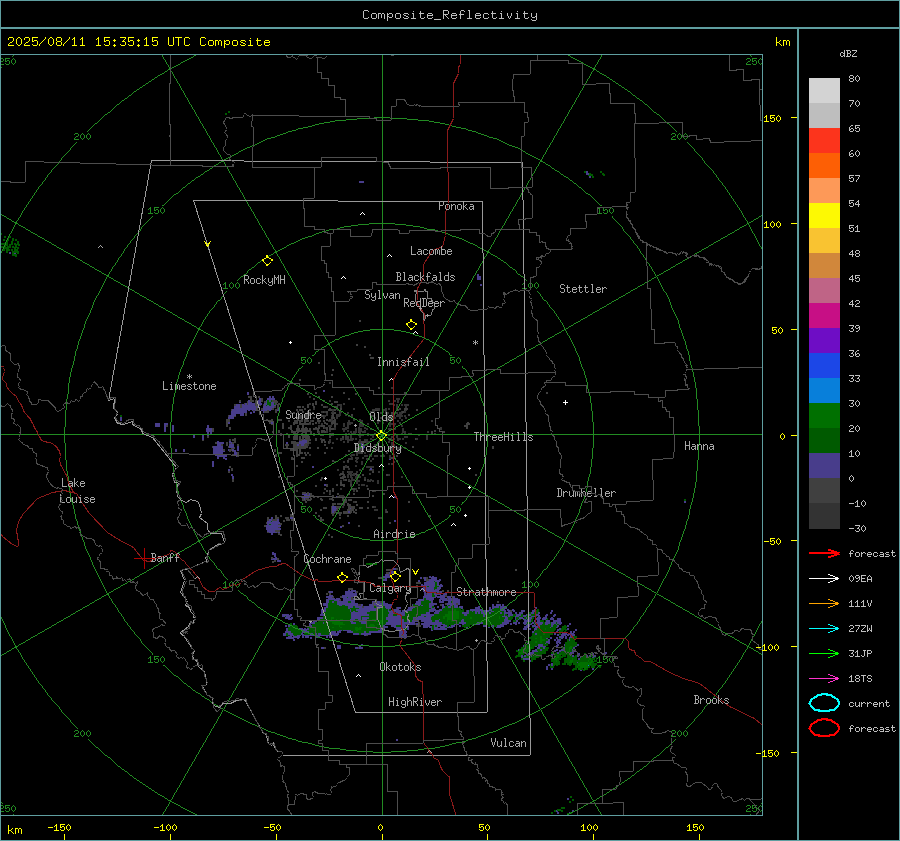Image resolution: width=900 pixels, height=841 pixels.
Task: Click the Blackfalds city label
Action: pyautogui.click(x=425, y=277)
